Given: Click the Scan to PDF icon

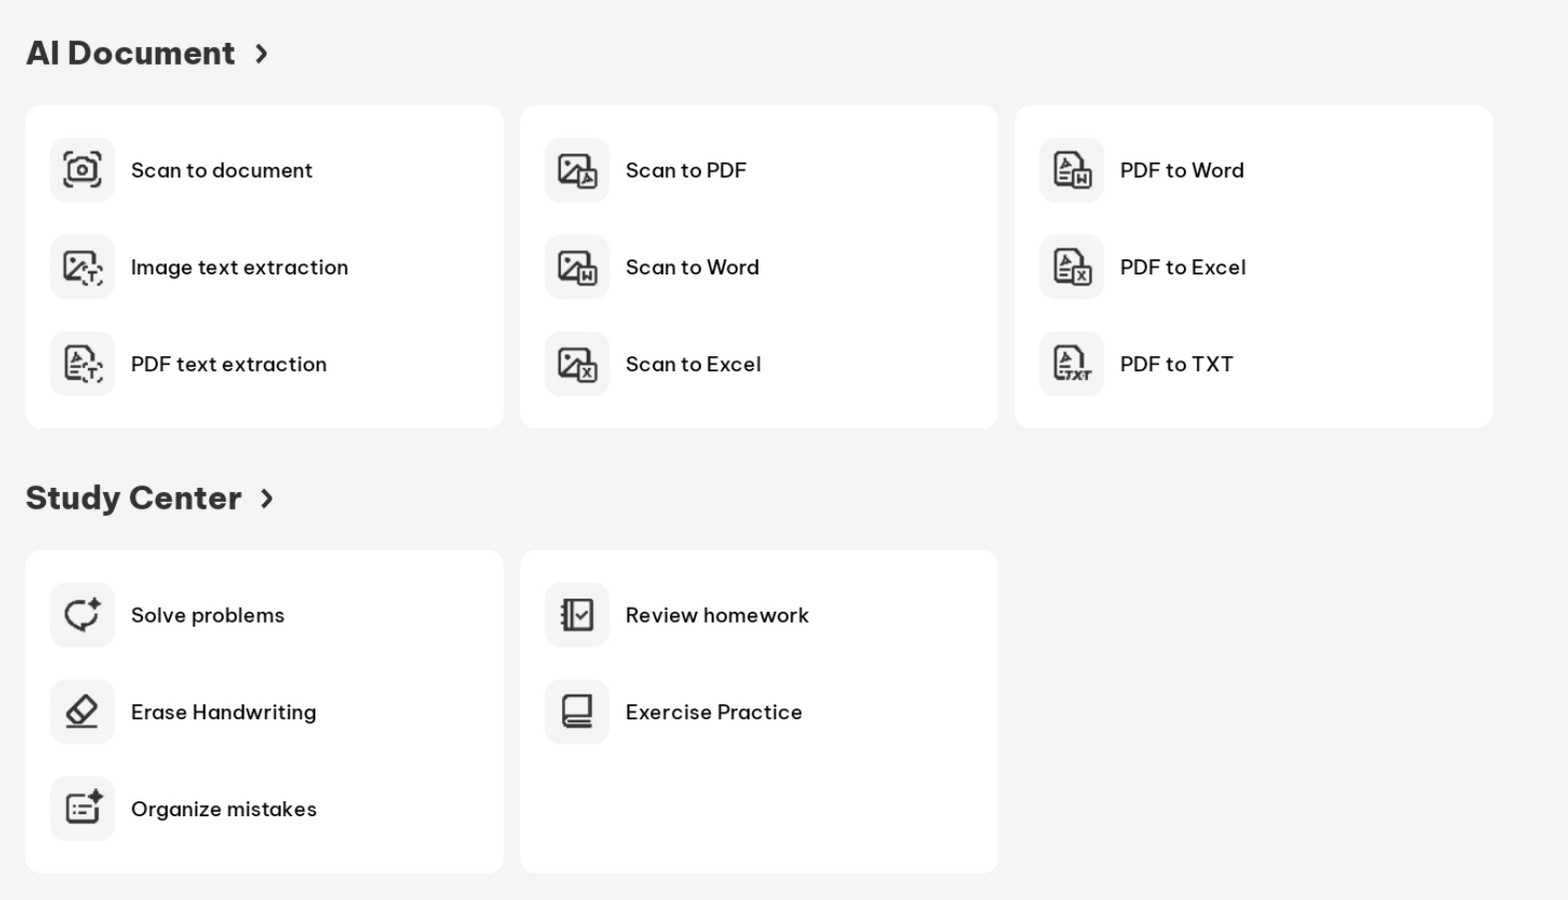Looking at the screenshot, I should tap(577, 170).
